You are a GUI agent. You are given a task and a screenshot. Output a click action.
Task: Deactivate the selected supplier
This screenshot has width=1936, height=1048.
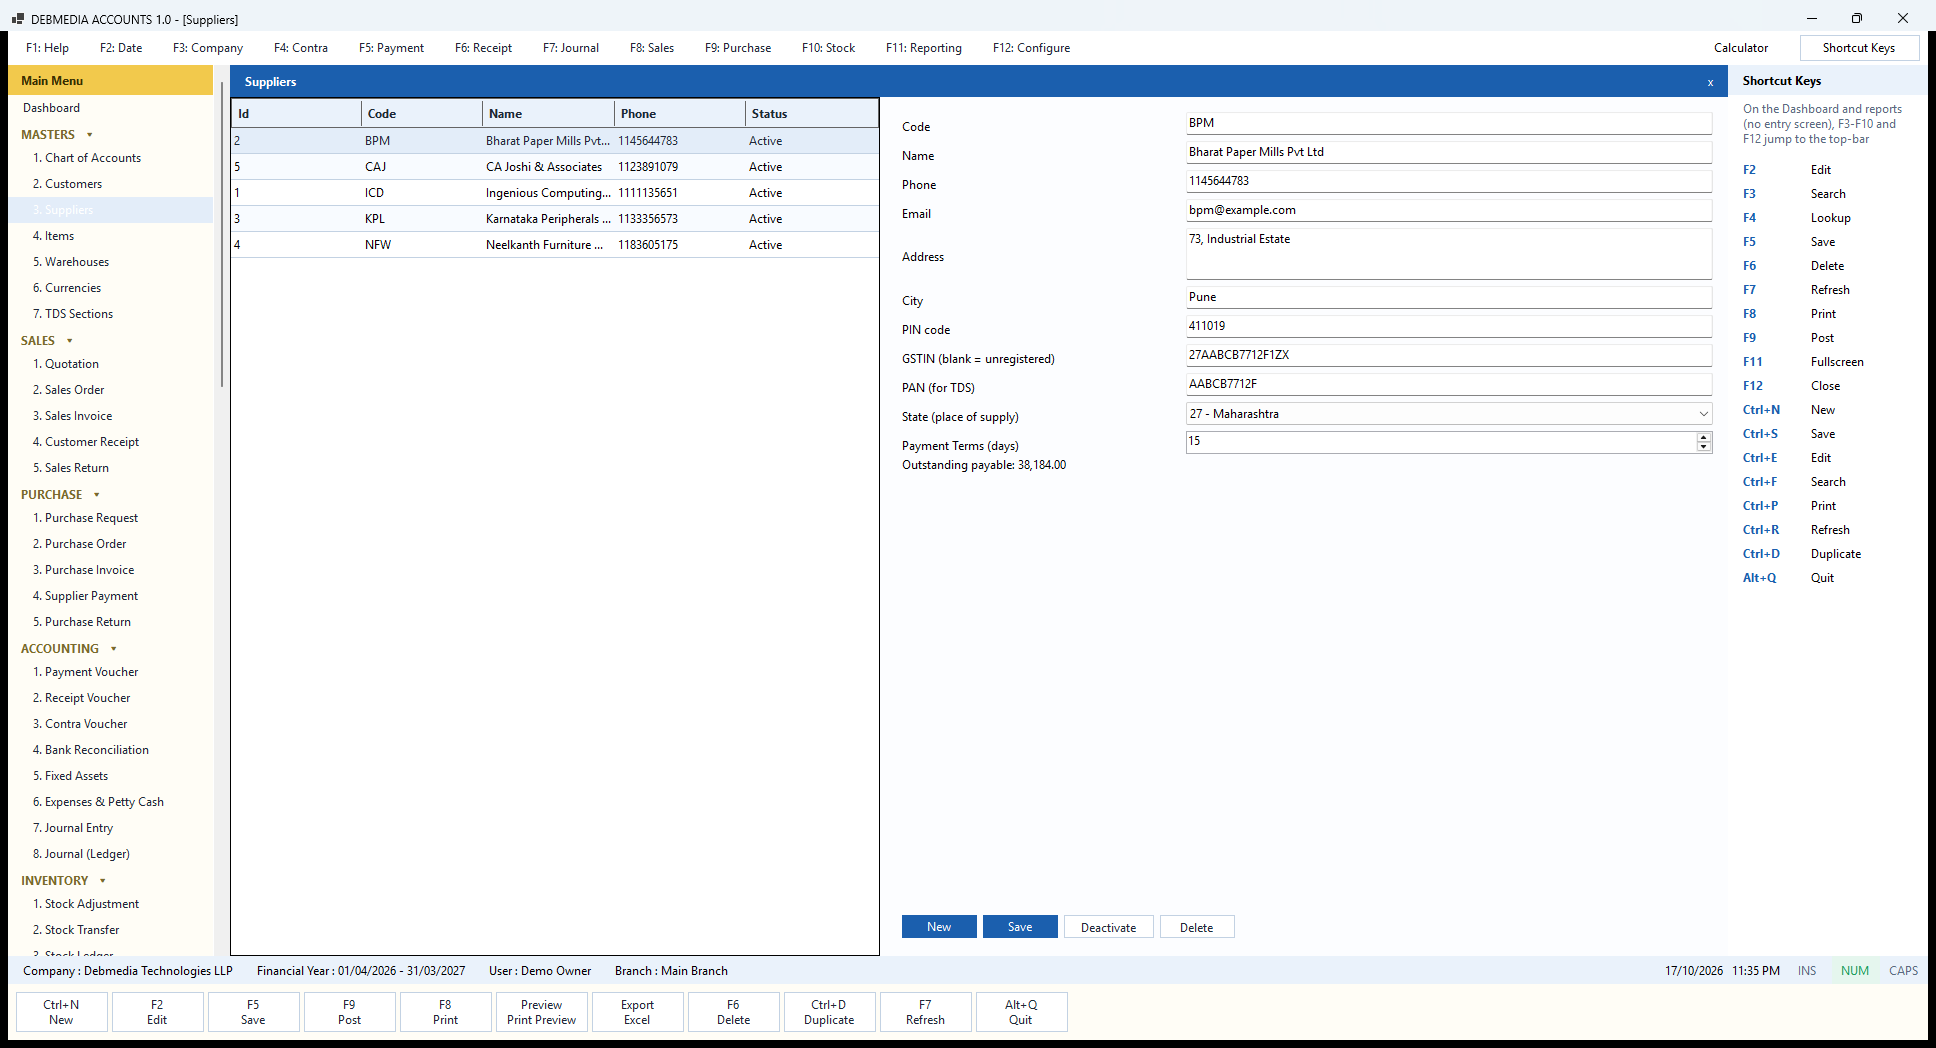pyautogui.click(x=1108, y=927)
